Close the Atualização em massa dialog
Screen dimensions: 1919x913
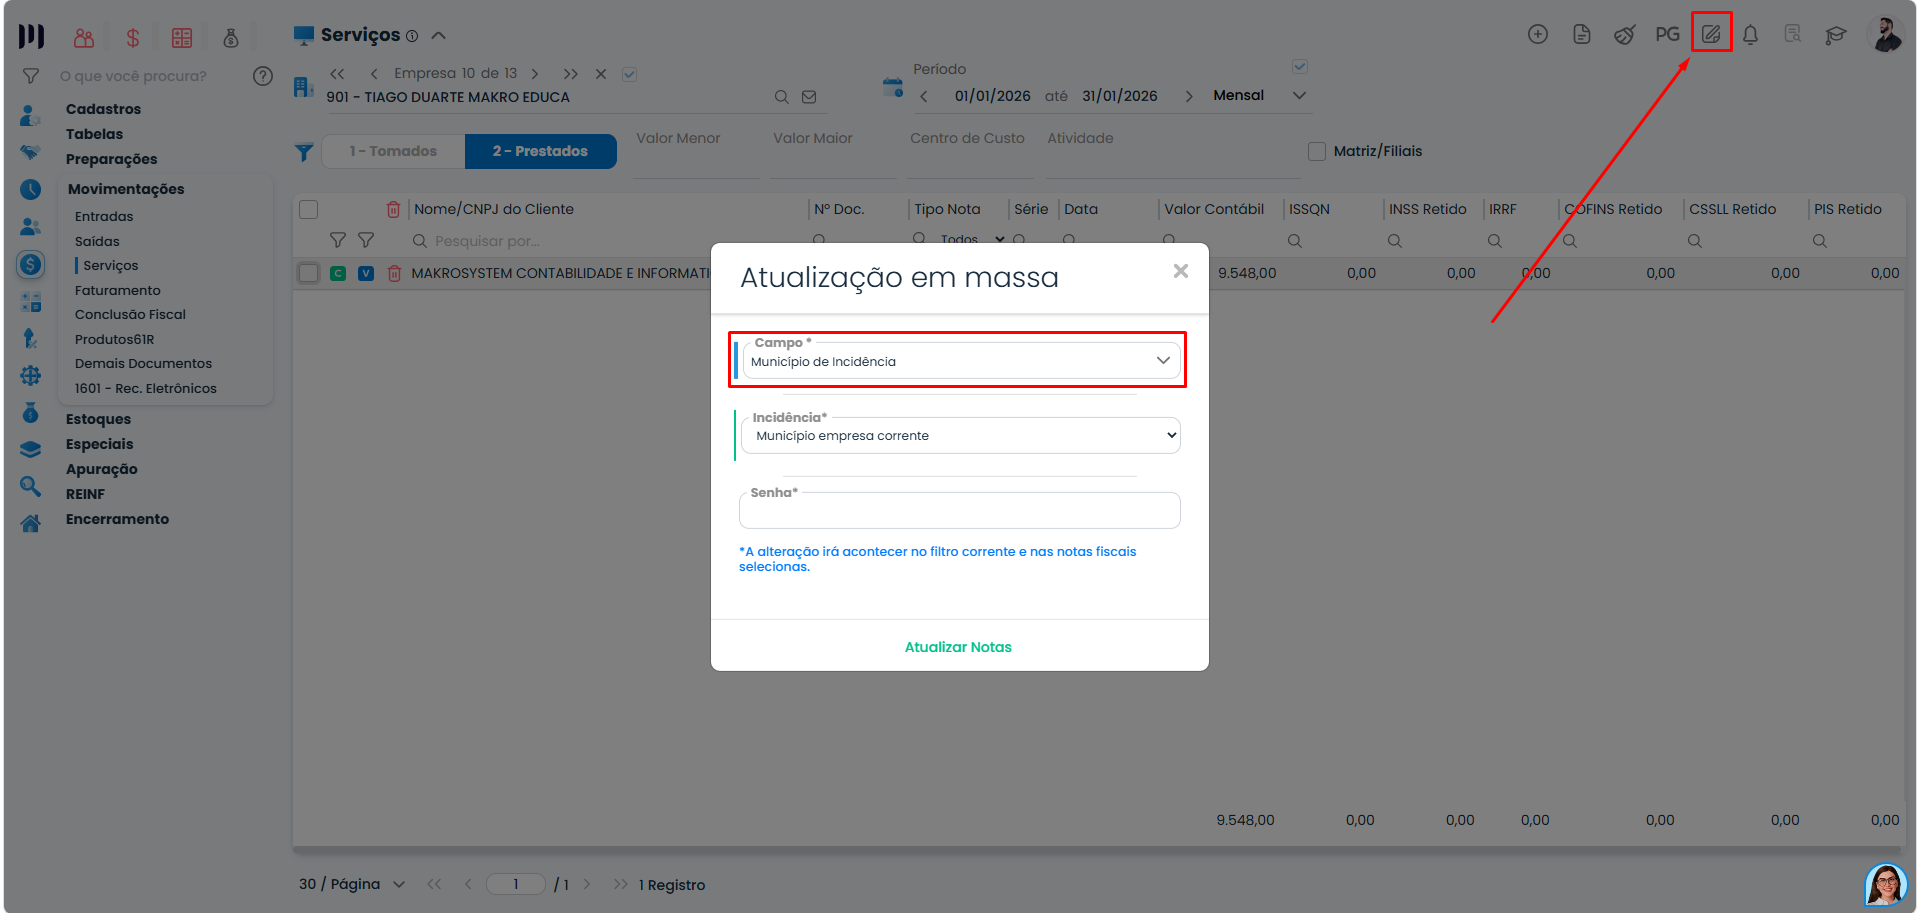(1181, 271)
